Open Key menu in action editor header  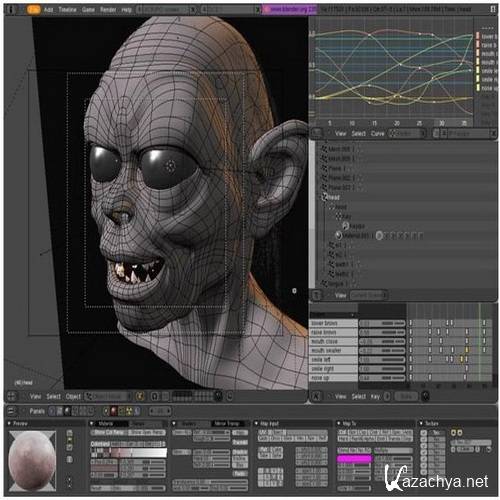(x=375, y=396)
